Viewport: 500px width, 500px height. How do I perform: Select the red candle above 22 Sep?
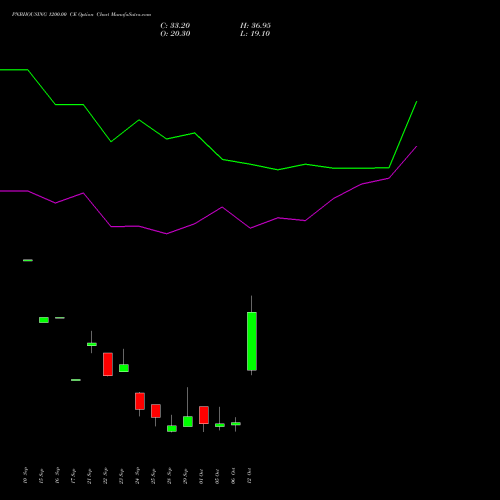(x=108, y=364)
